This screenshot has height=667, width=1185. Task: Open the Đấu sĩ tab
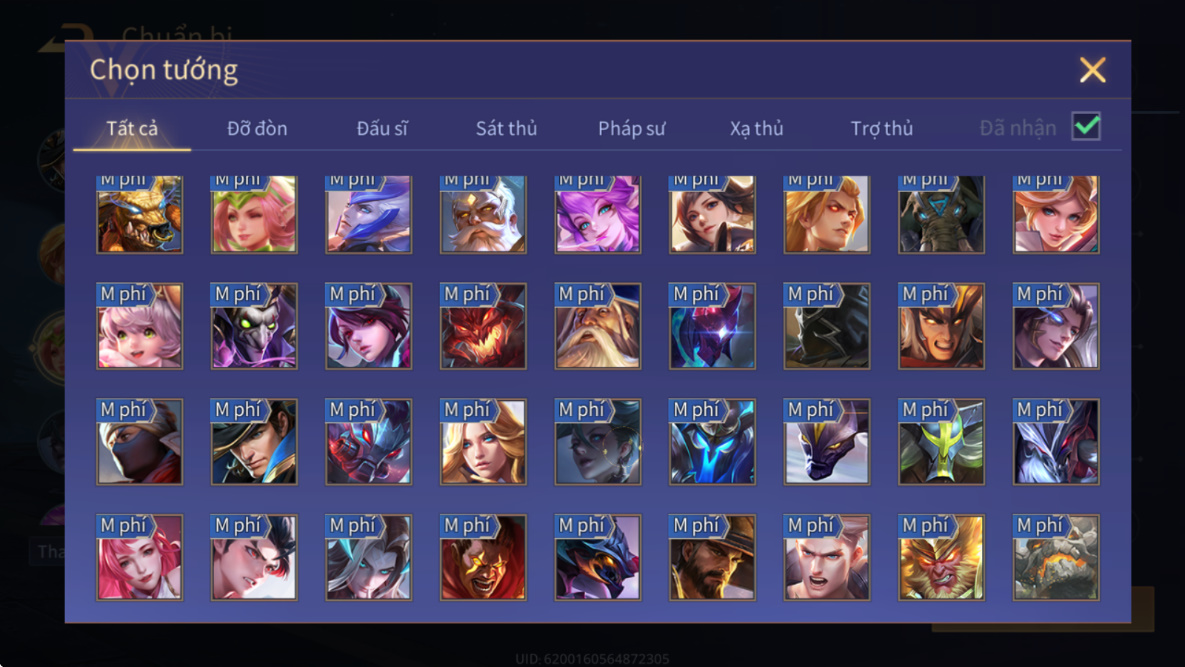[x=382, y=128]
